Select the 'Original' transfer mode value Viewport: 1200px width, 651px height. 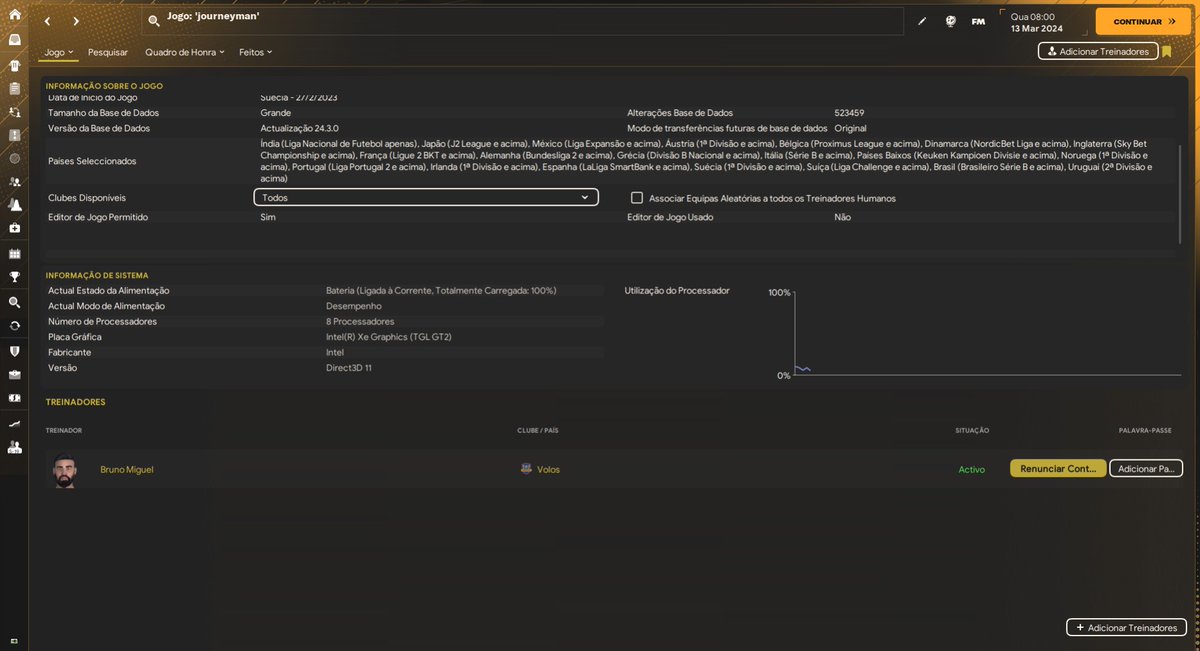coord(850,129)
